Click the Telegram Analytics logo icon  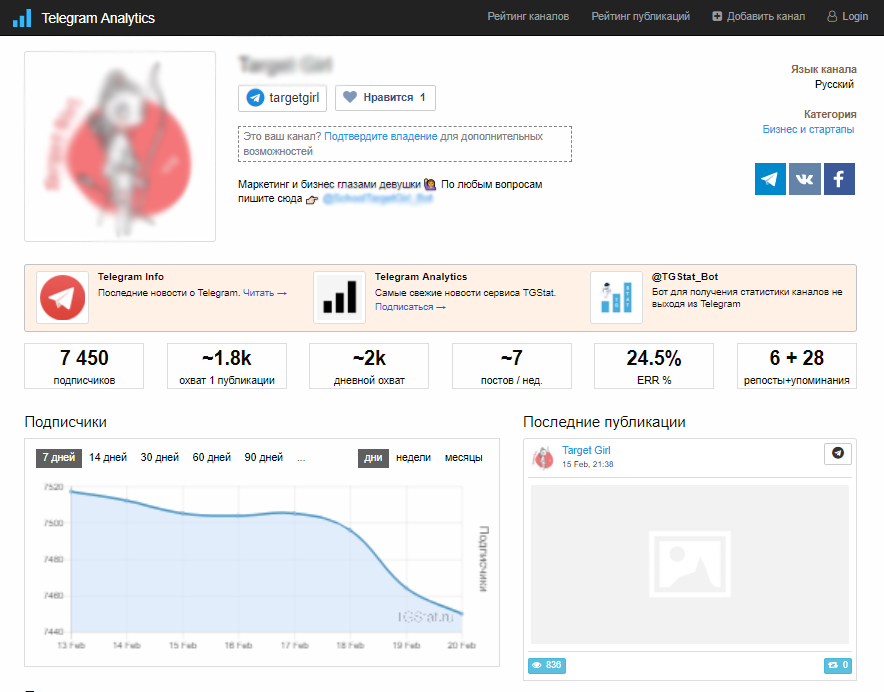click(21, 17)
